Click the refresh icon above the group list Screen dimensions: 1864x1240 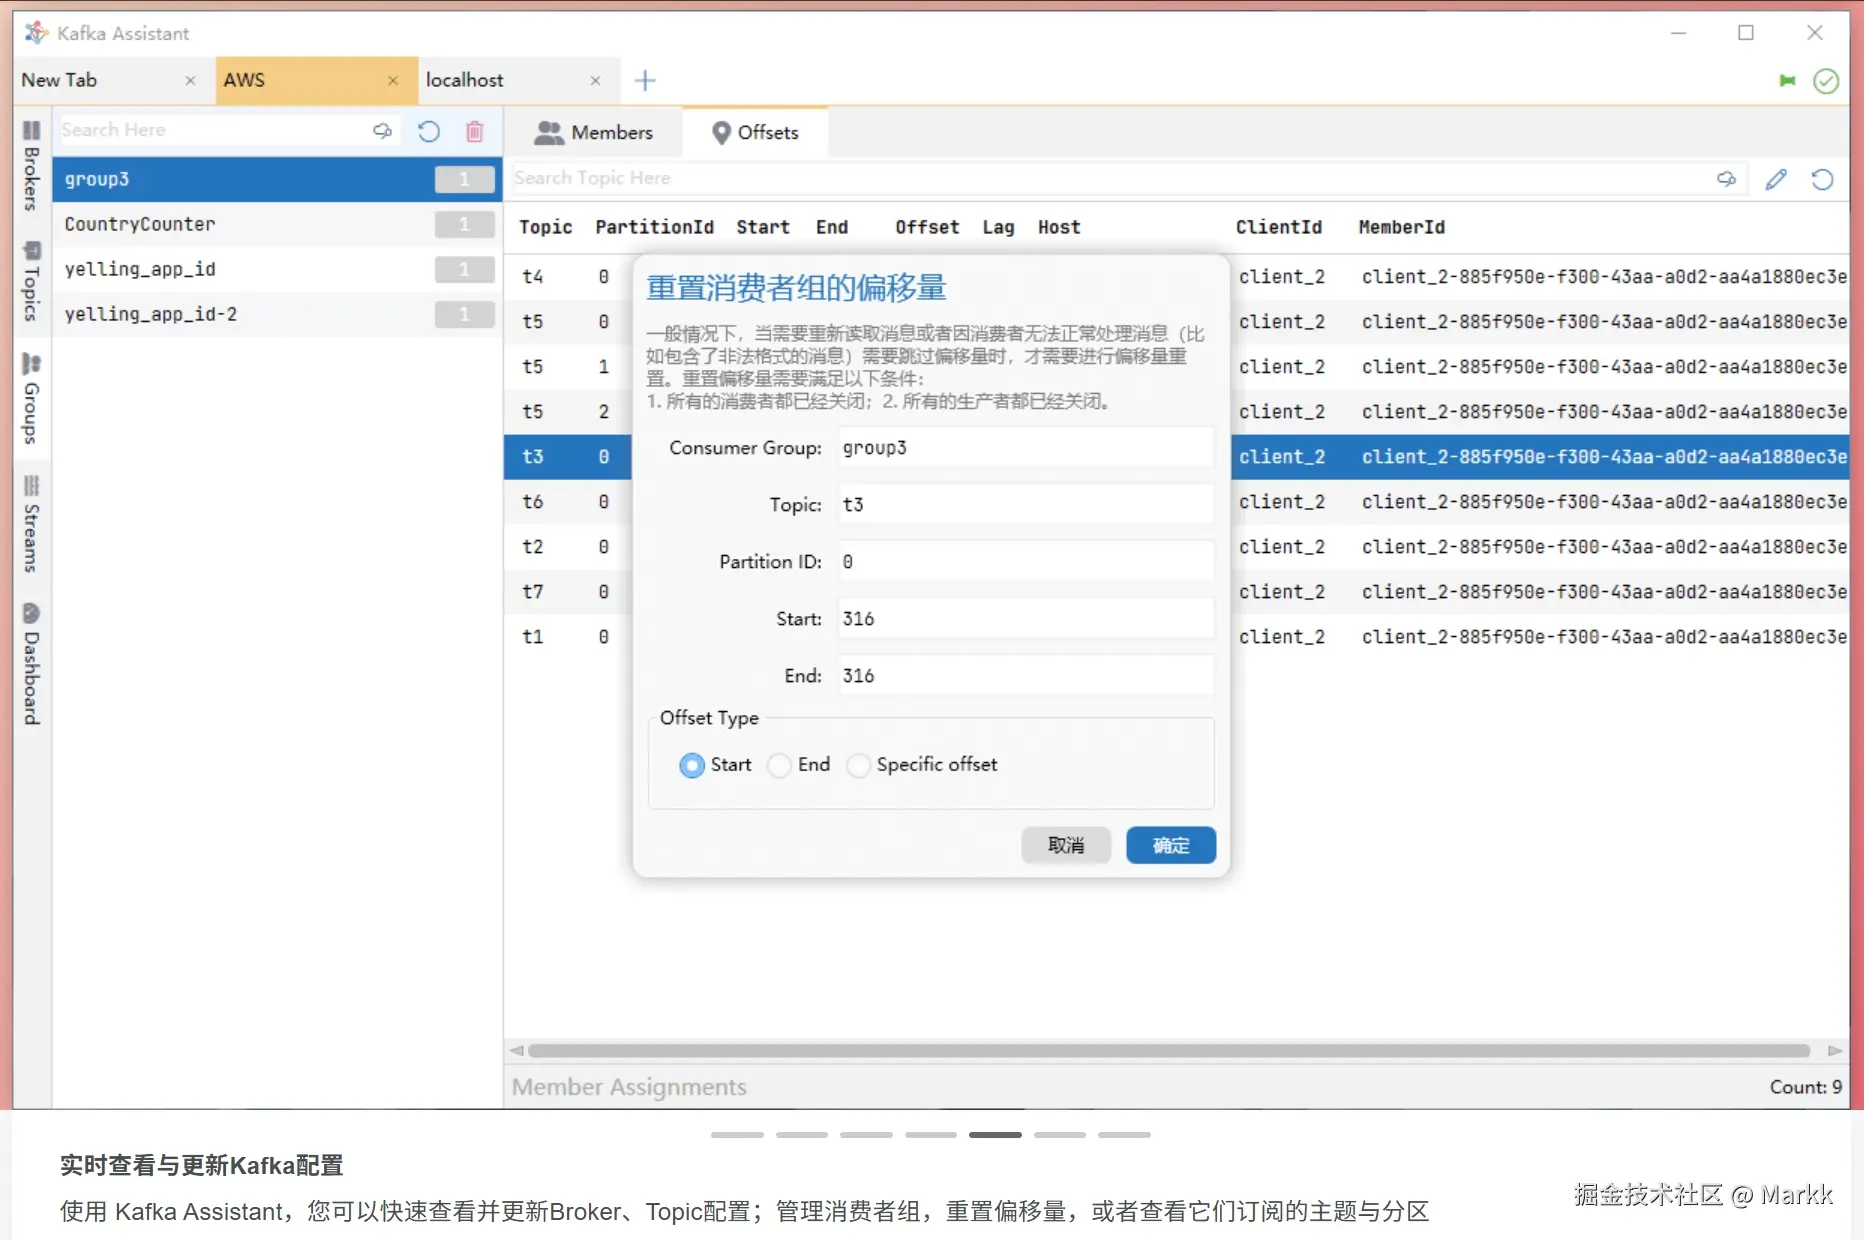tap(429, 131)
